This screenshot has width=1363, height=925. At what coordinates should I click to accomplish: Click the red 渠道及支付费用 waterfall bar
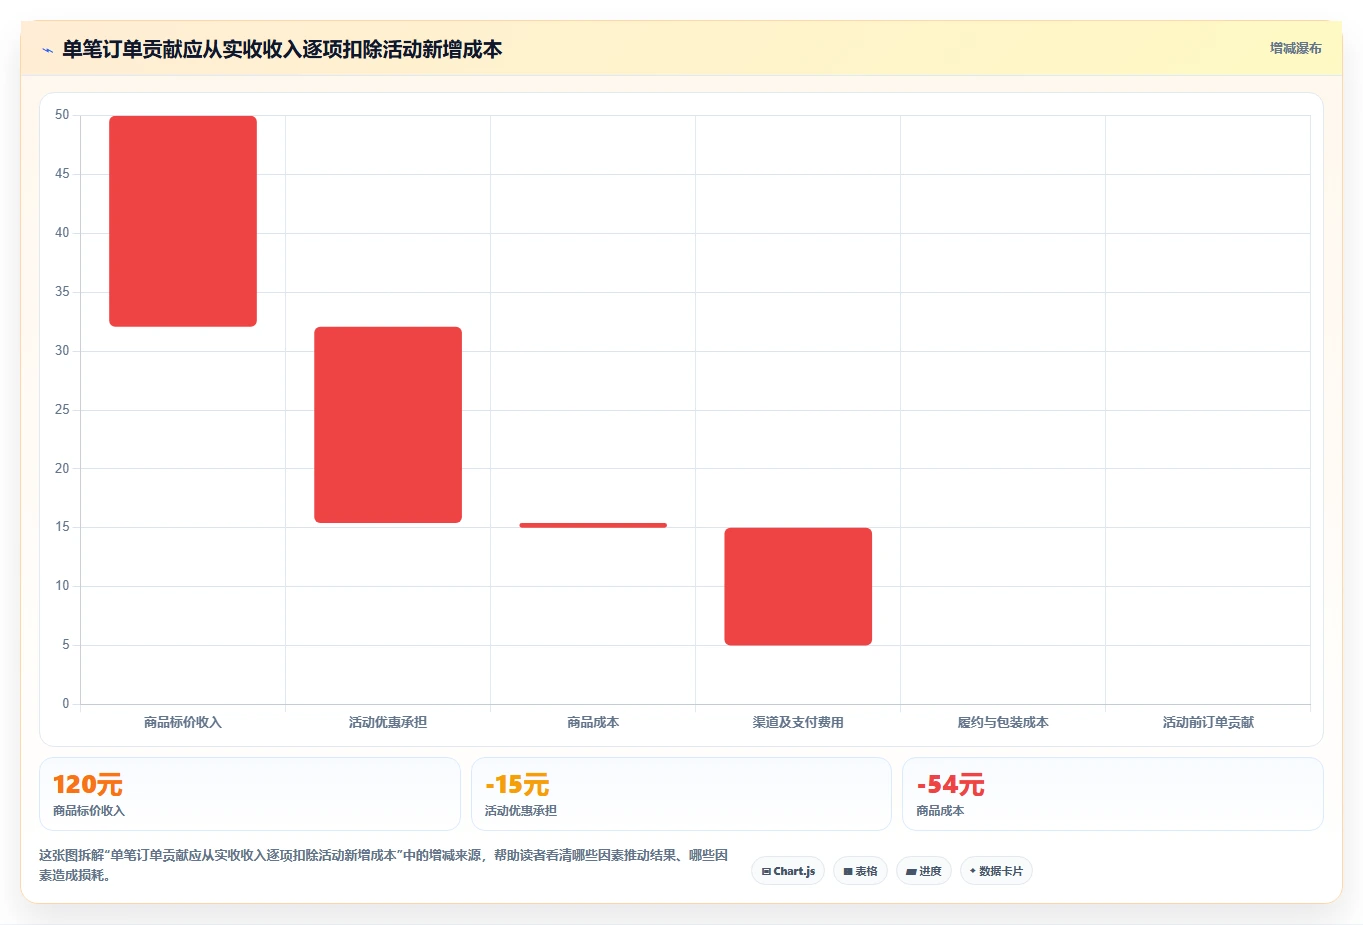point(798,586)
